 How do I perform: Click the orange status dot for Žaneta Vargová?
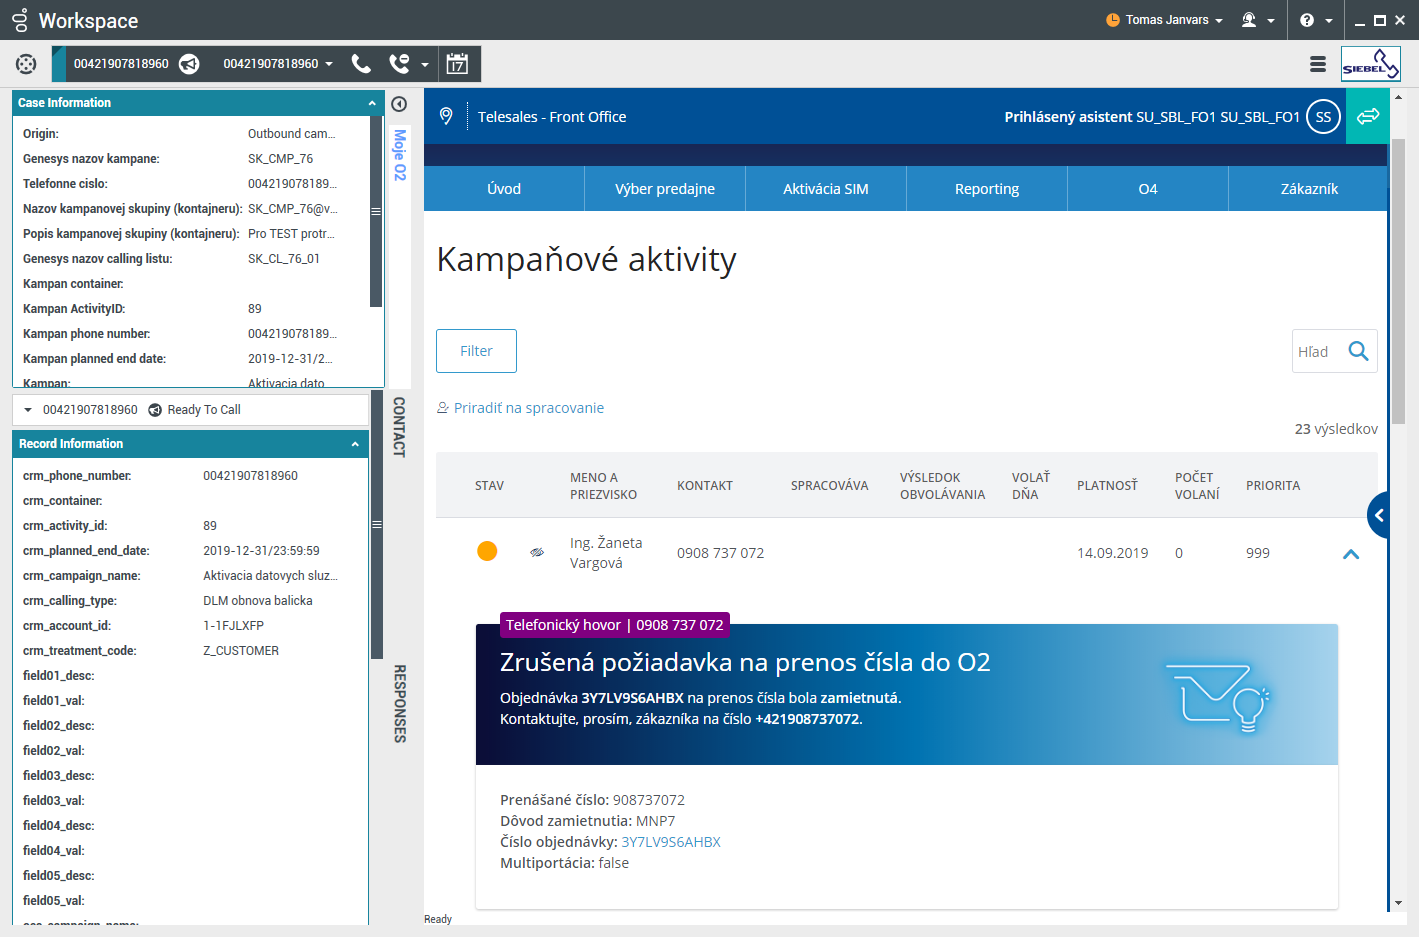pyautogui.click(x=487, y=551)
